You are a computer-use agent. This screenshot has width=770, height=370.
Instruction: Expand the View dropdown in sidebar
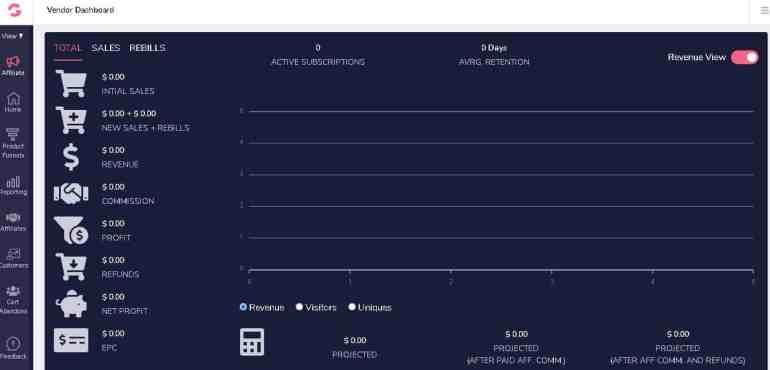point(12,36)
